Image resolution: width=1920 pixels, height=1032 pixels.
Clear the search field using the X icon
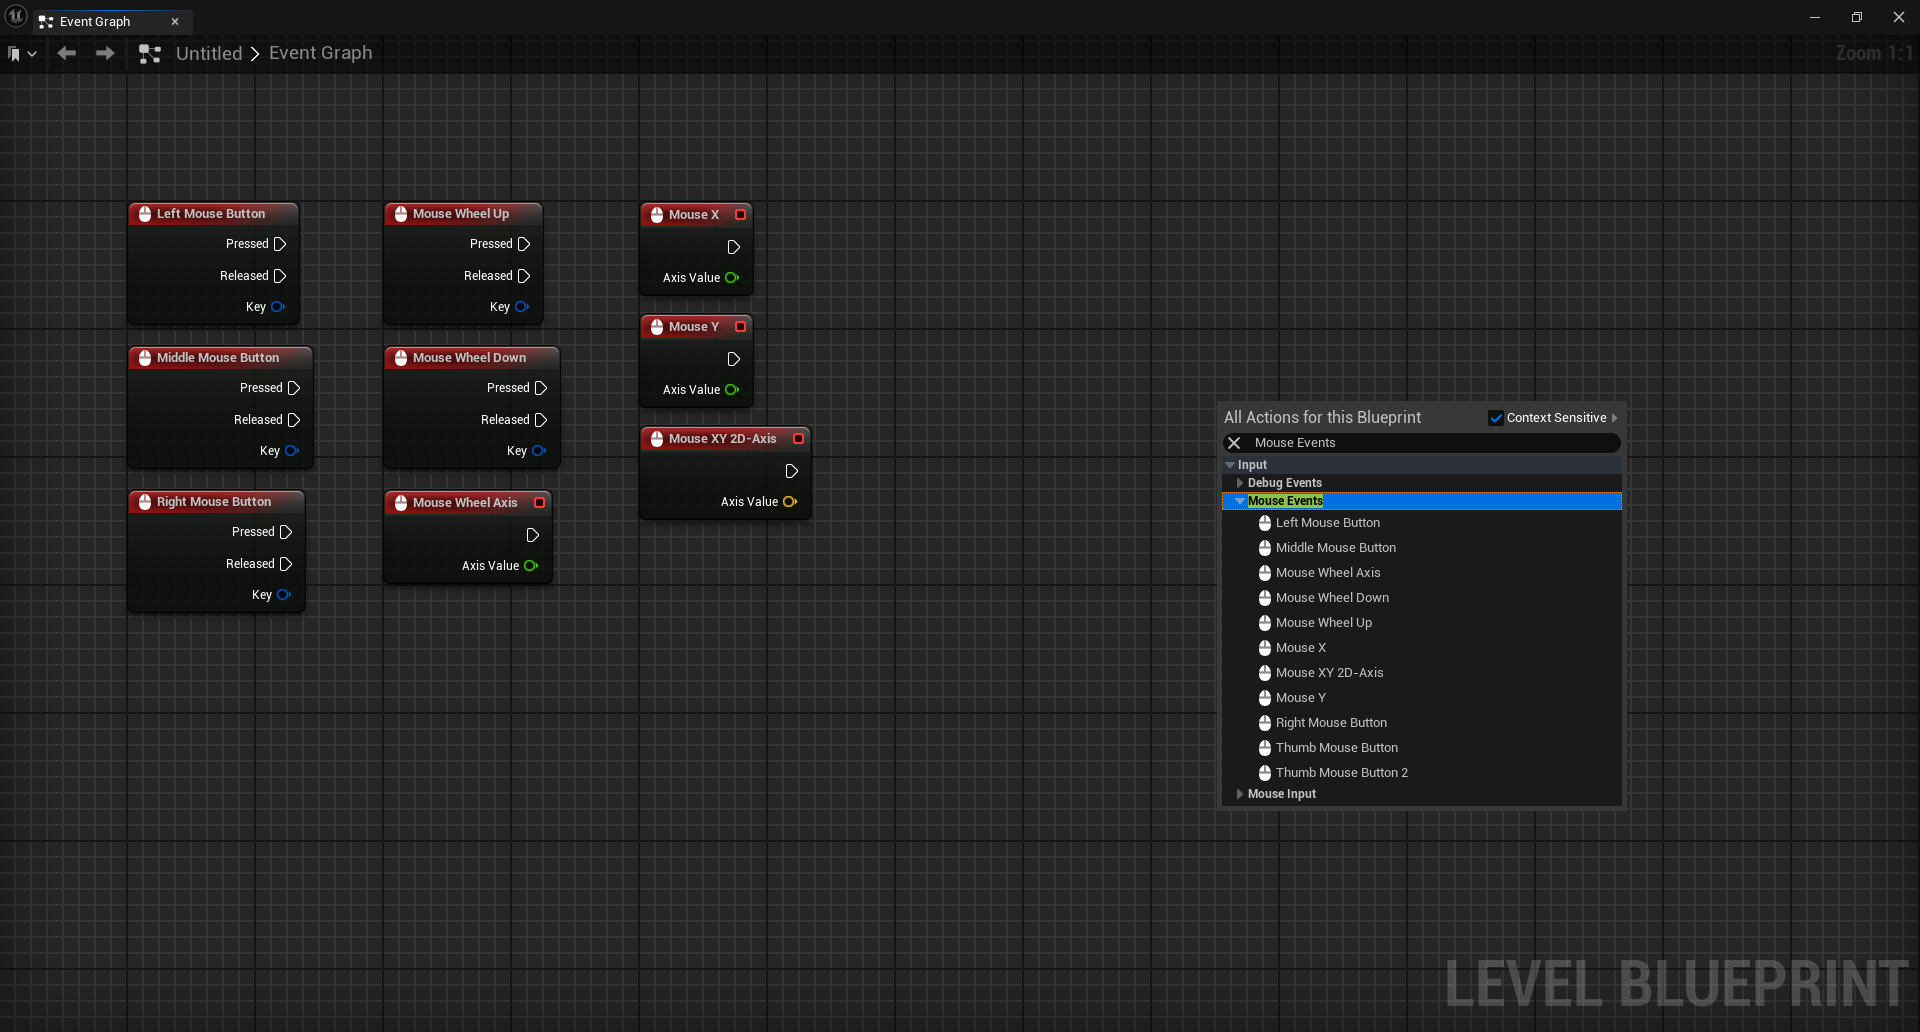coord(1234,443)
